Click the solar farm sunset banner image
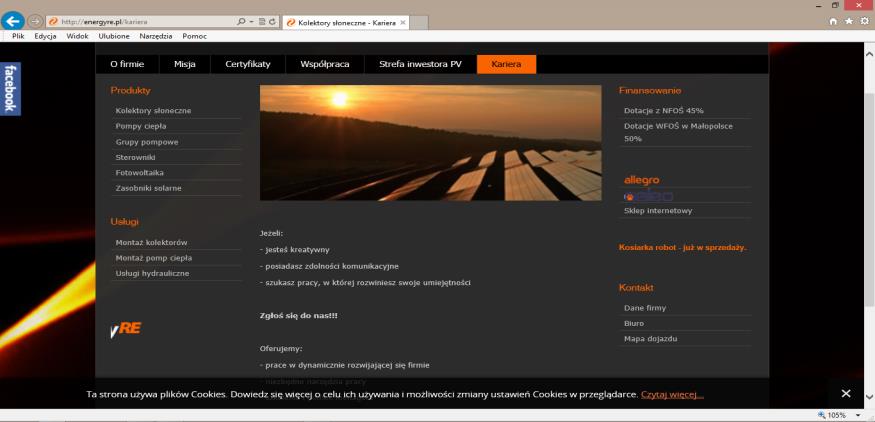The image size is (875, 422). (431, 143)
